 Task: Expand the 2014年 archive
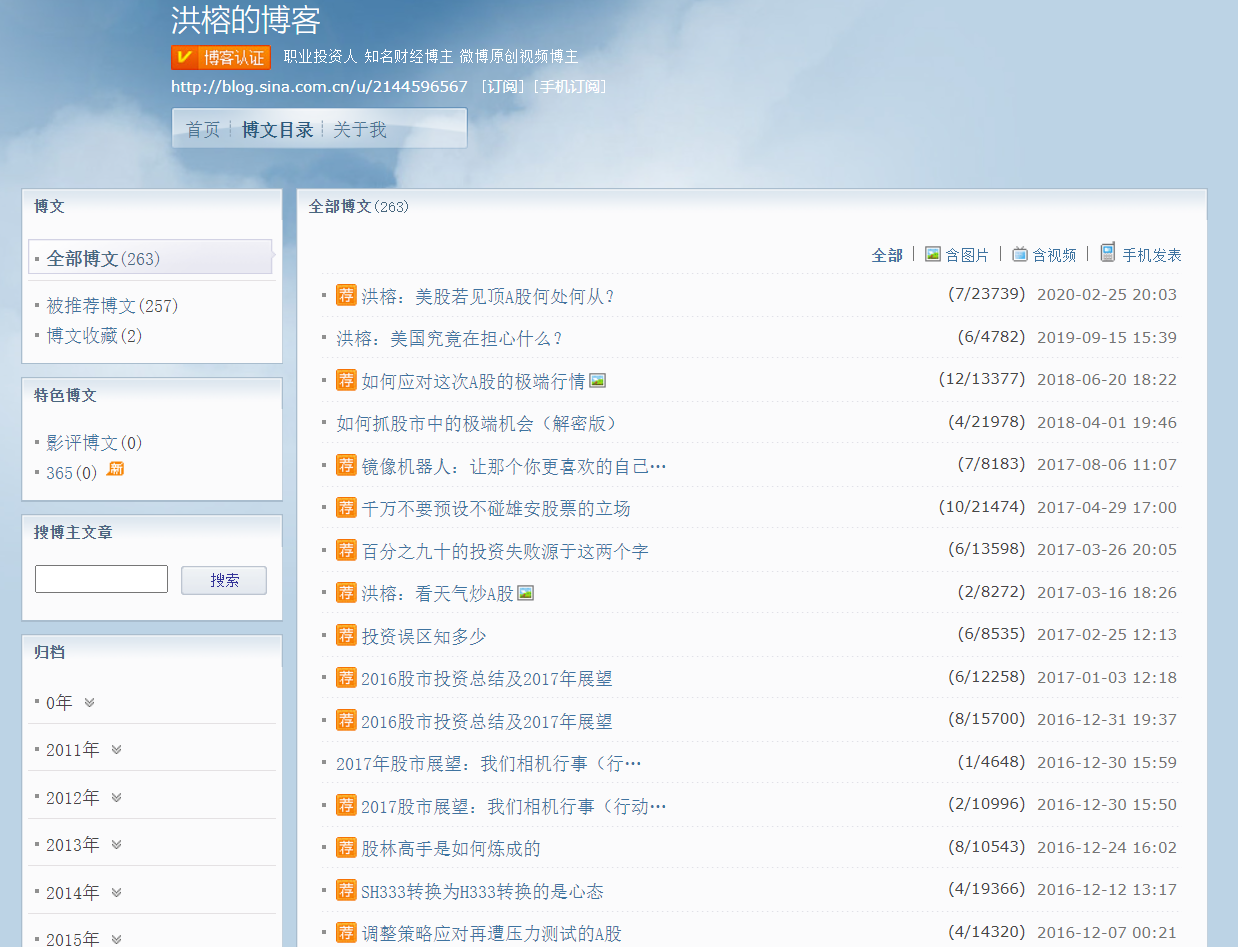(x=116, y=892)
